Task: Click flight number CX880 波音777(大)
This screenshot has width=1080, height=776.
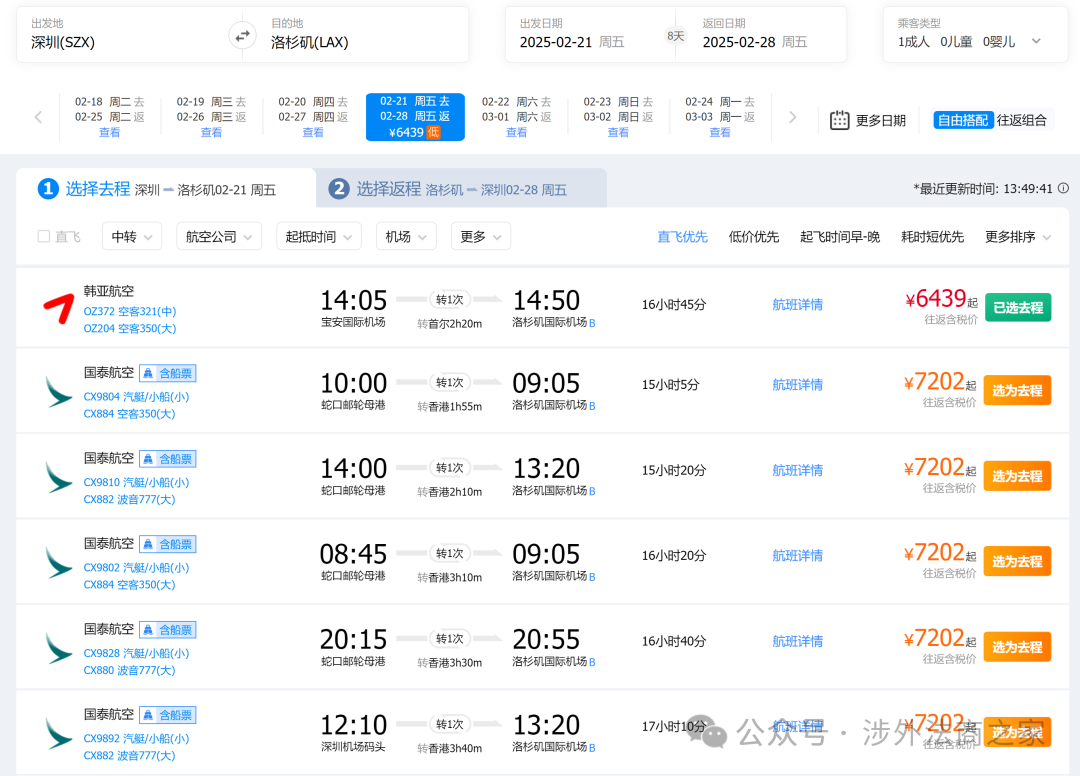Action: tap(129, 670)
